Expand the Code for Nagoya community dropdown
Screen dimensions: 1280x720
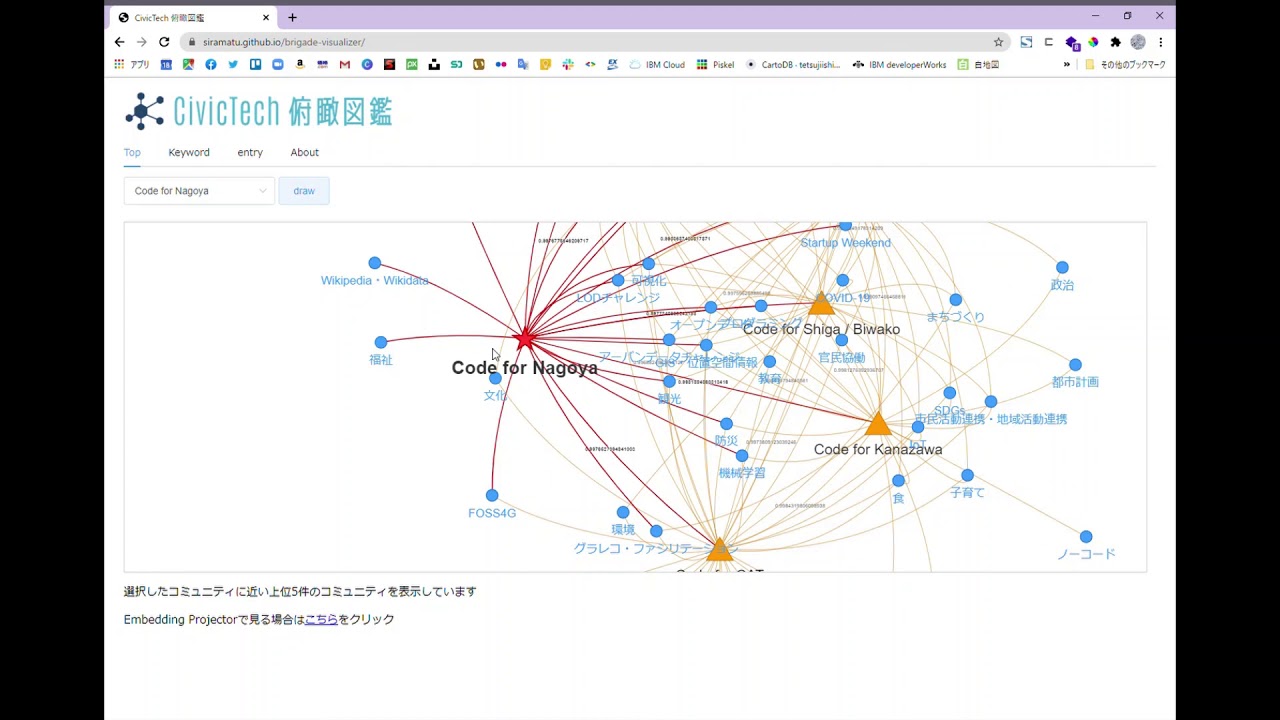199,191
